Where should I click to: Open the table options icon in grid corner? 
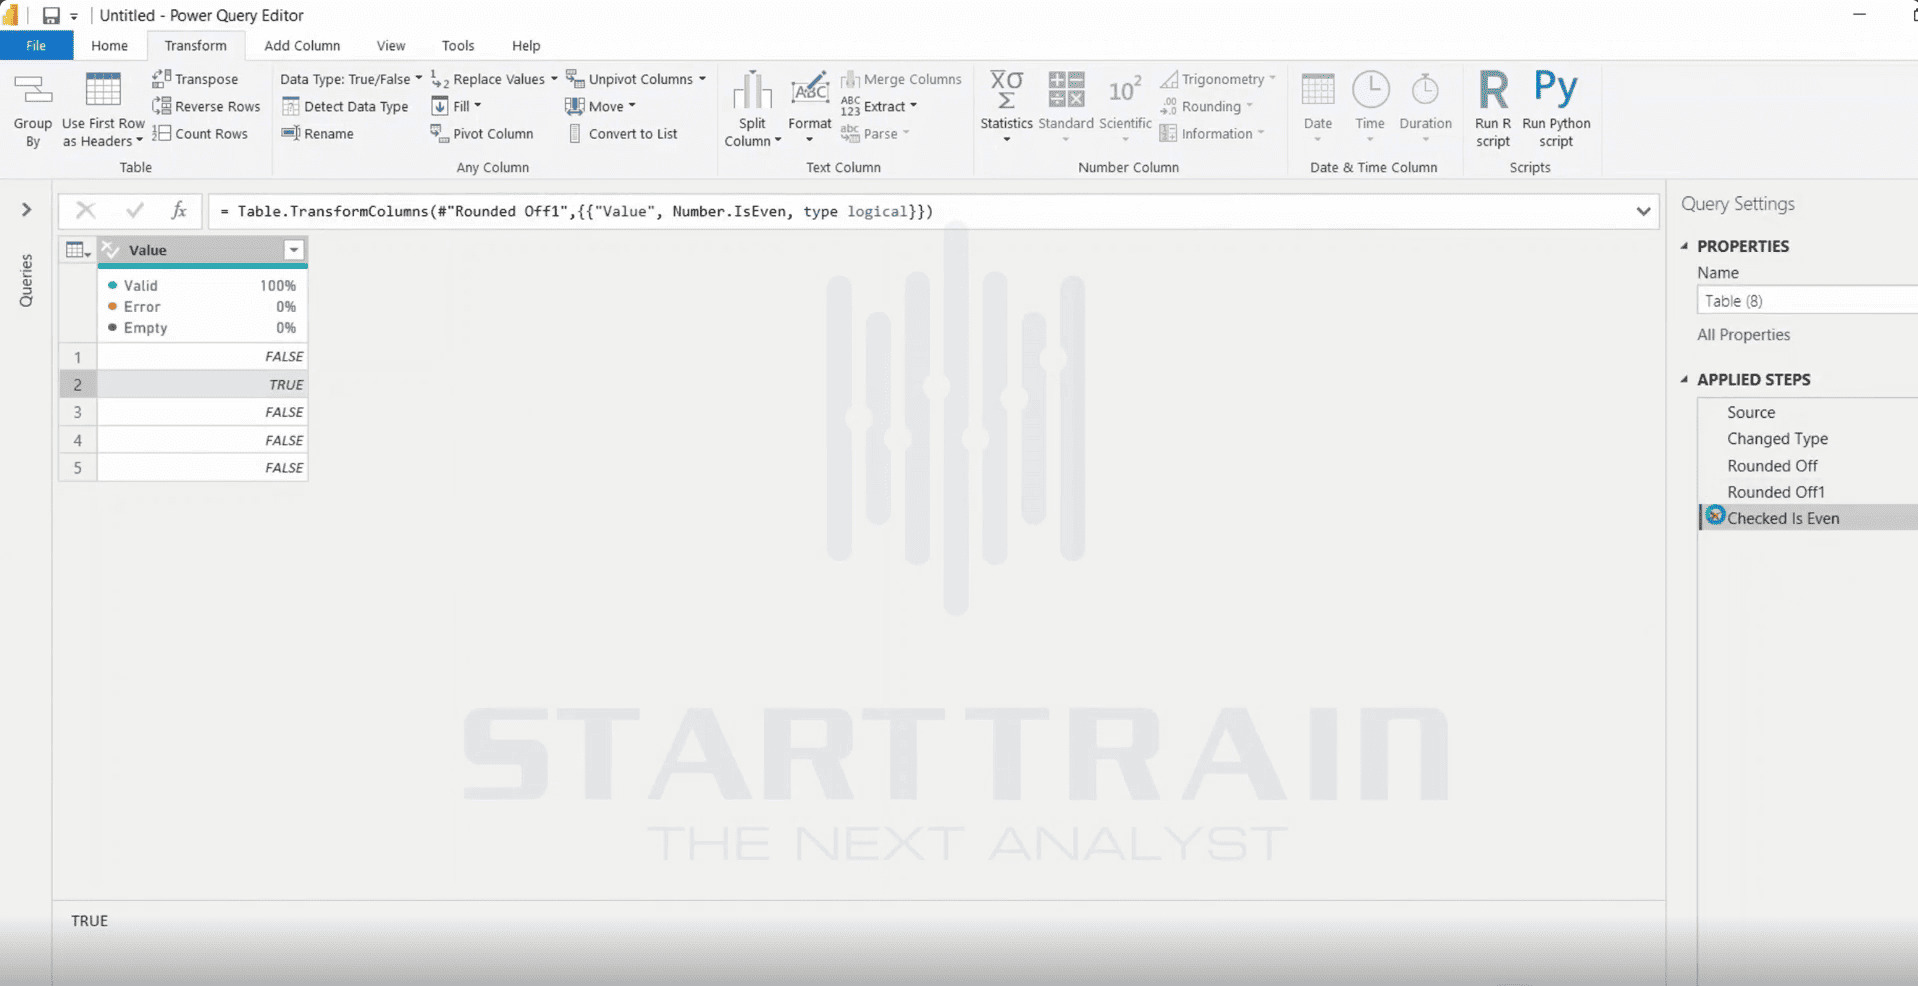(78, 250)
